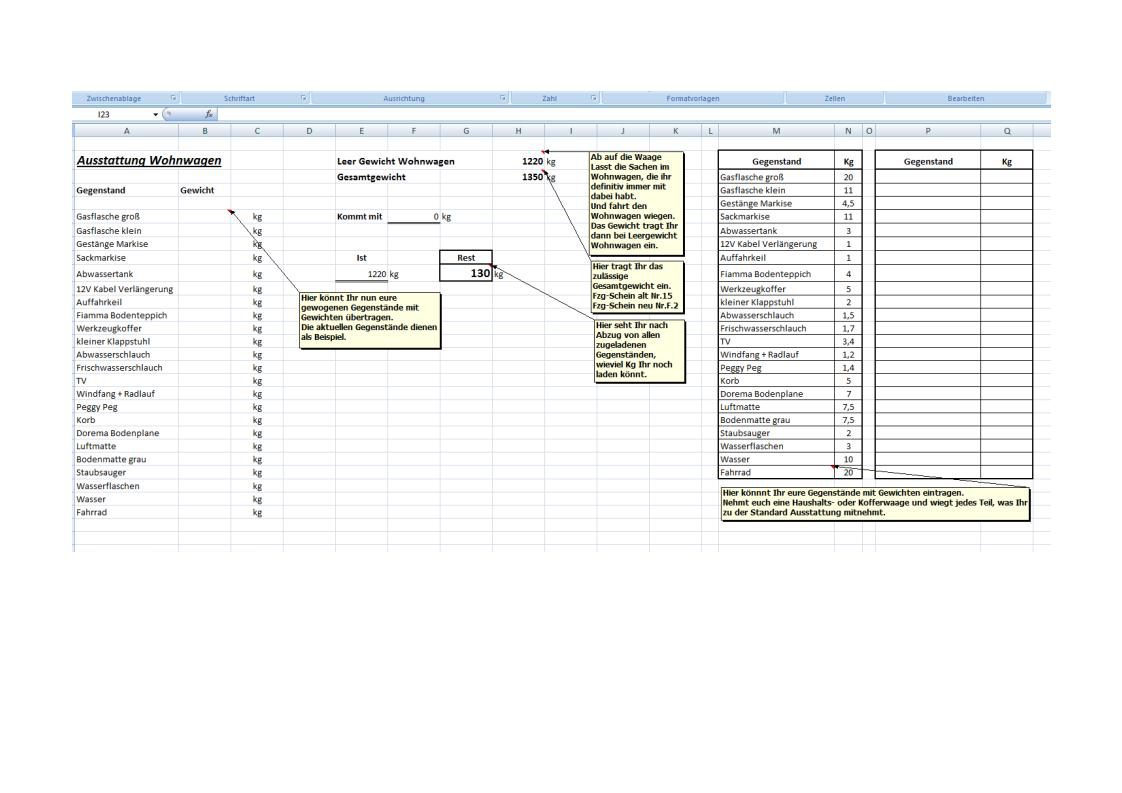
Task: Select column P header
Action: coord(928,131)
